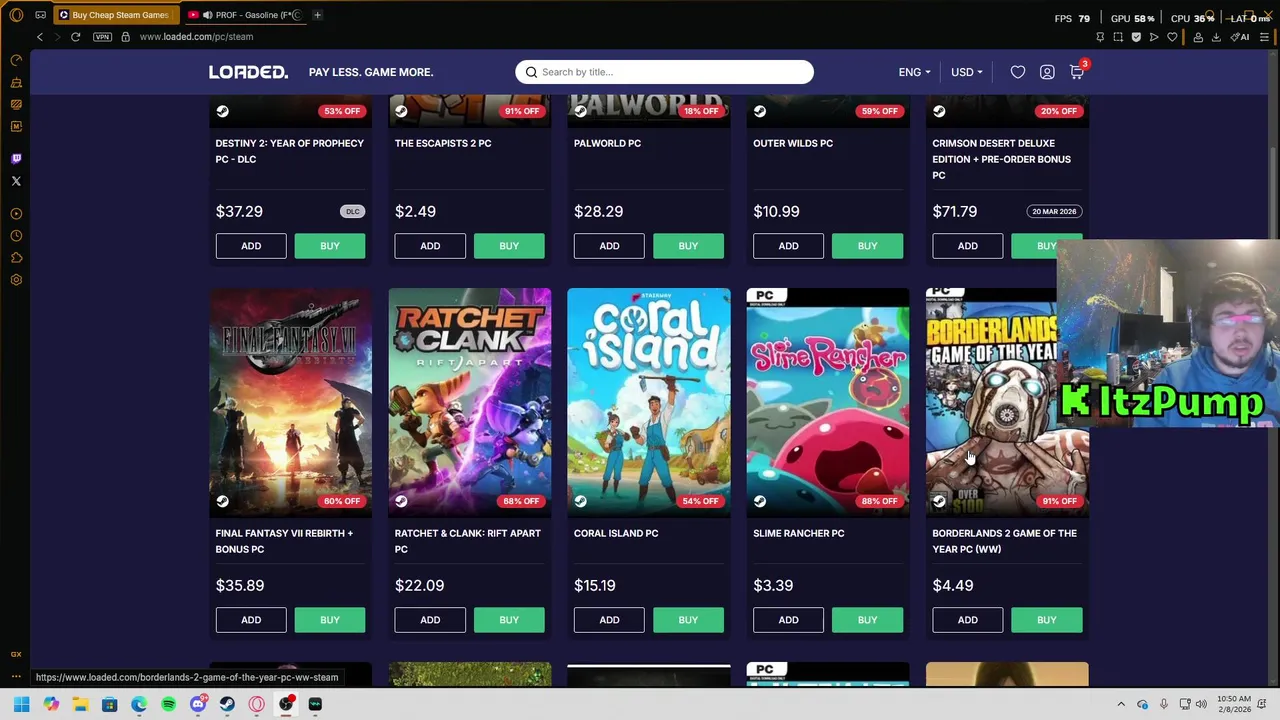This screenshot has height=720, width=1280.
Task: Open File Explorer from the taskbar
Action: 80,704
